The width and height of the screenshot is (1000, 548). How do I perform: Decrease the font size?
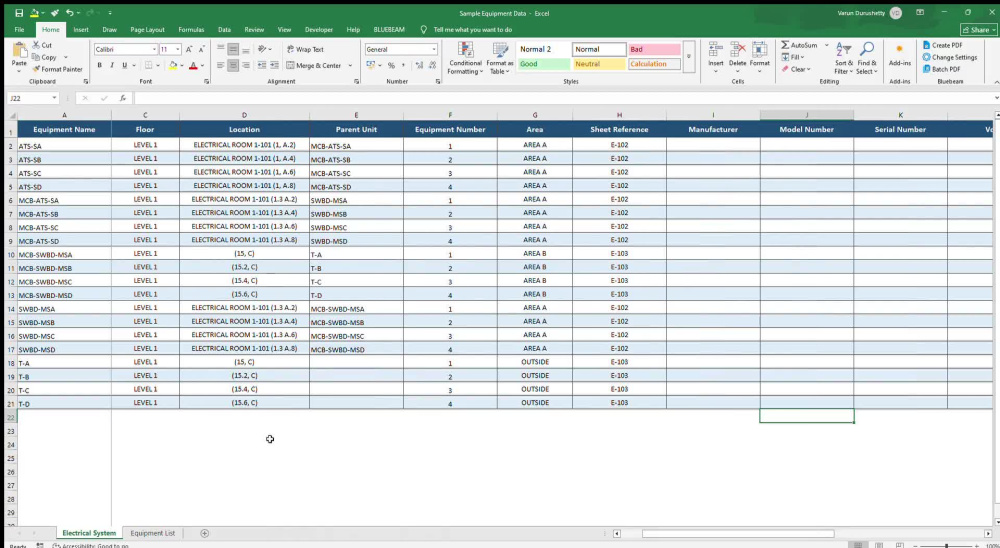pos(202,49)
